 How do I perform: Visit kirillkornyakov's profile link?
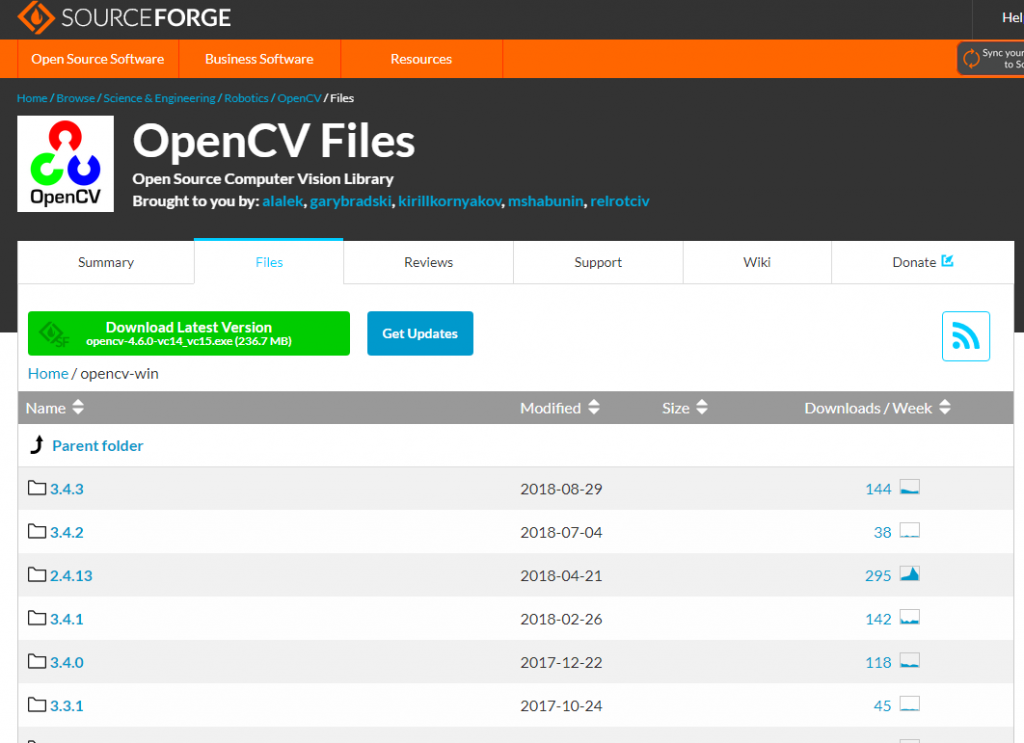(x=450, y=201)
